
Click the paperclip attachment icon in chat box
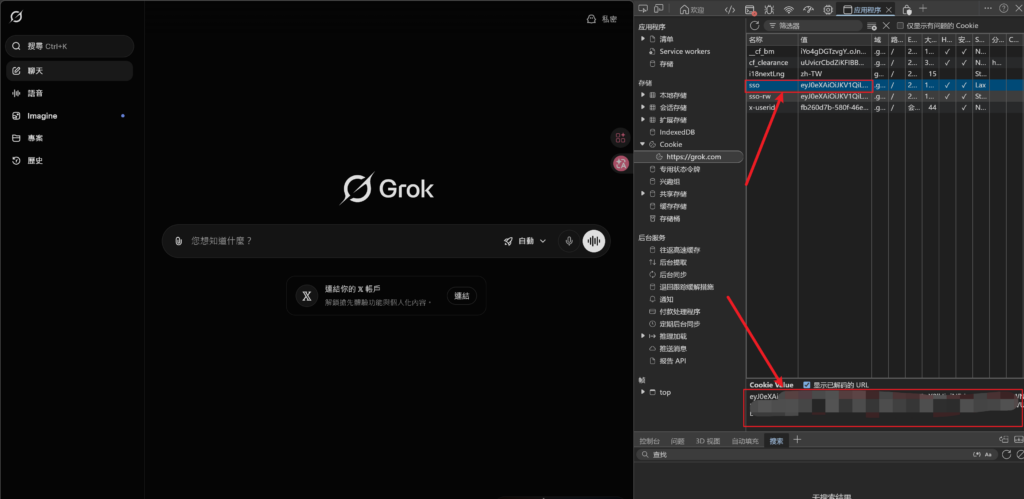[x=178, y=241]
